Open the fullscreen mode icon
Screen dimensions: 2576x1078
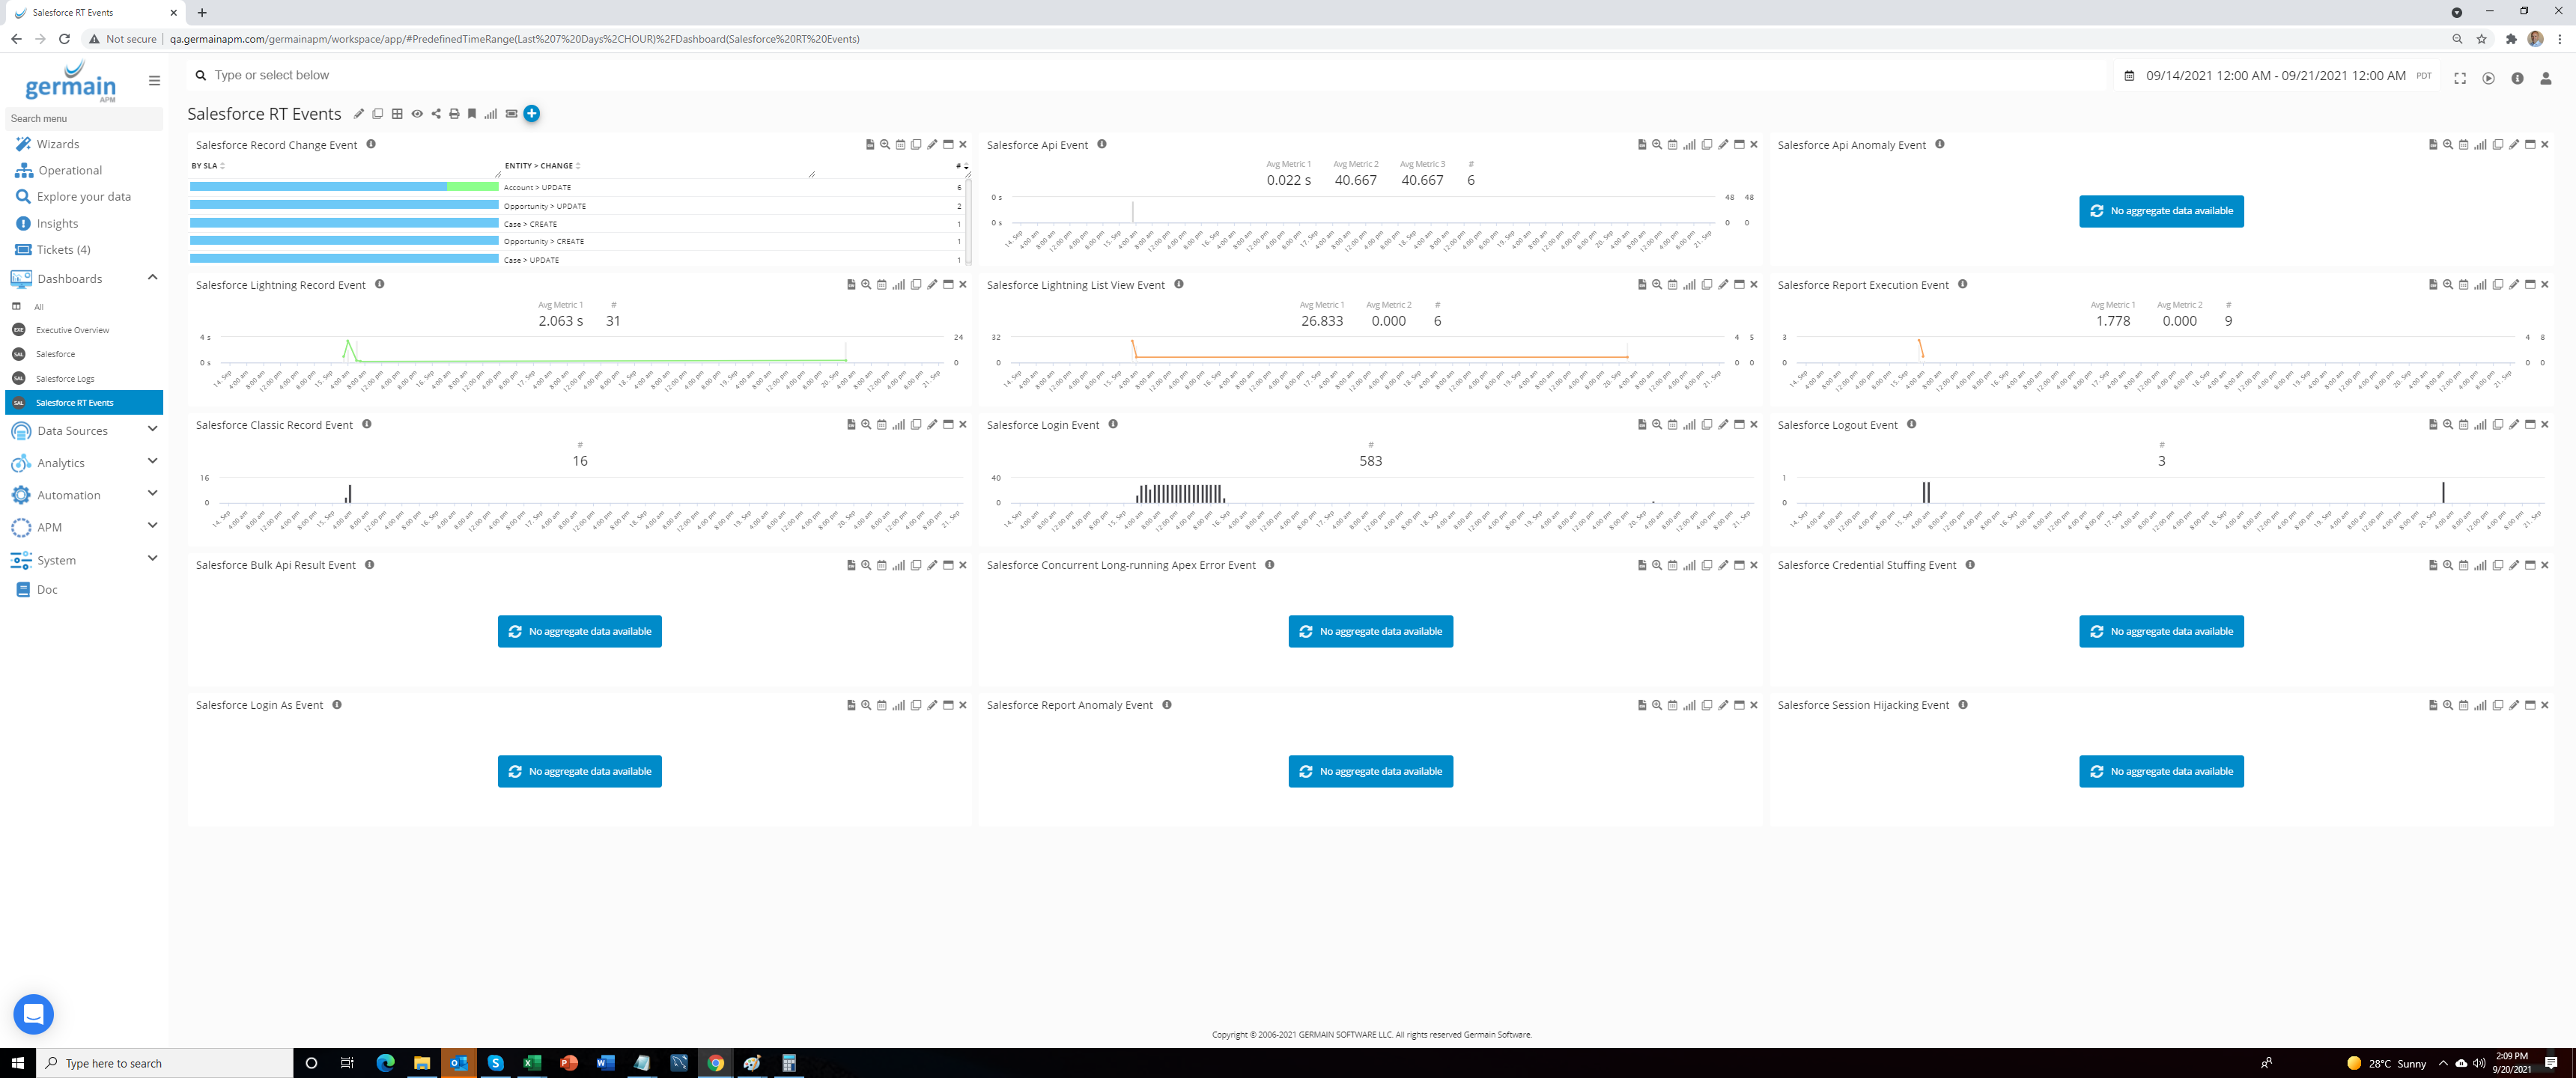click(2459, 78)
